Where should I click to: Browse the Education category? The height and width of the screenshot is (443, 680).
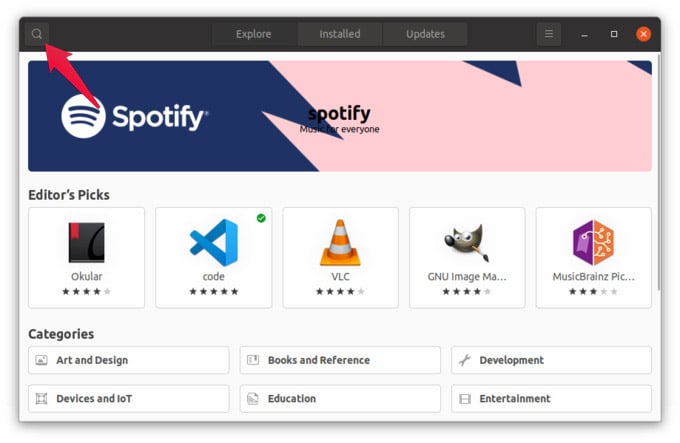click(x=340, y=398)
